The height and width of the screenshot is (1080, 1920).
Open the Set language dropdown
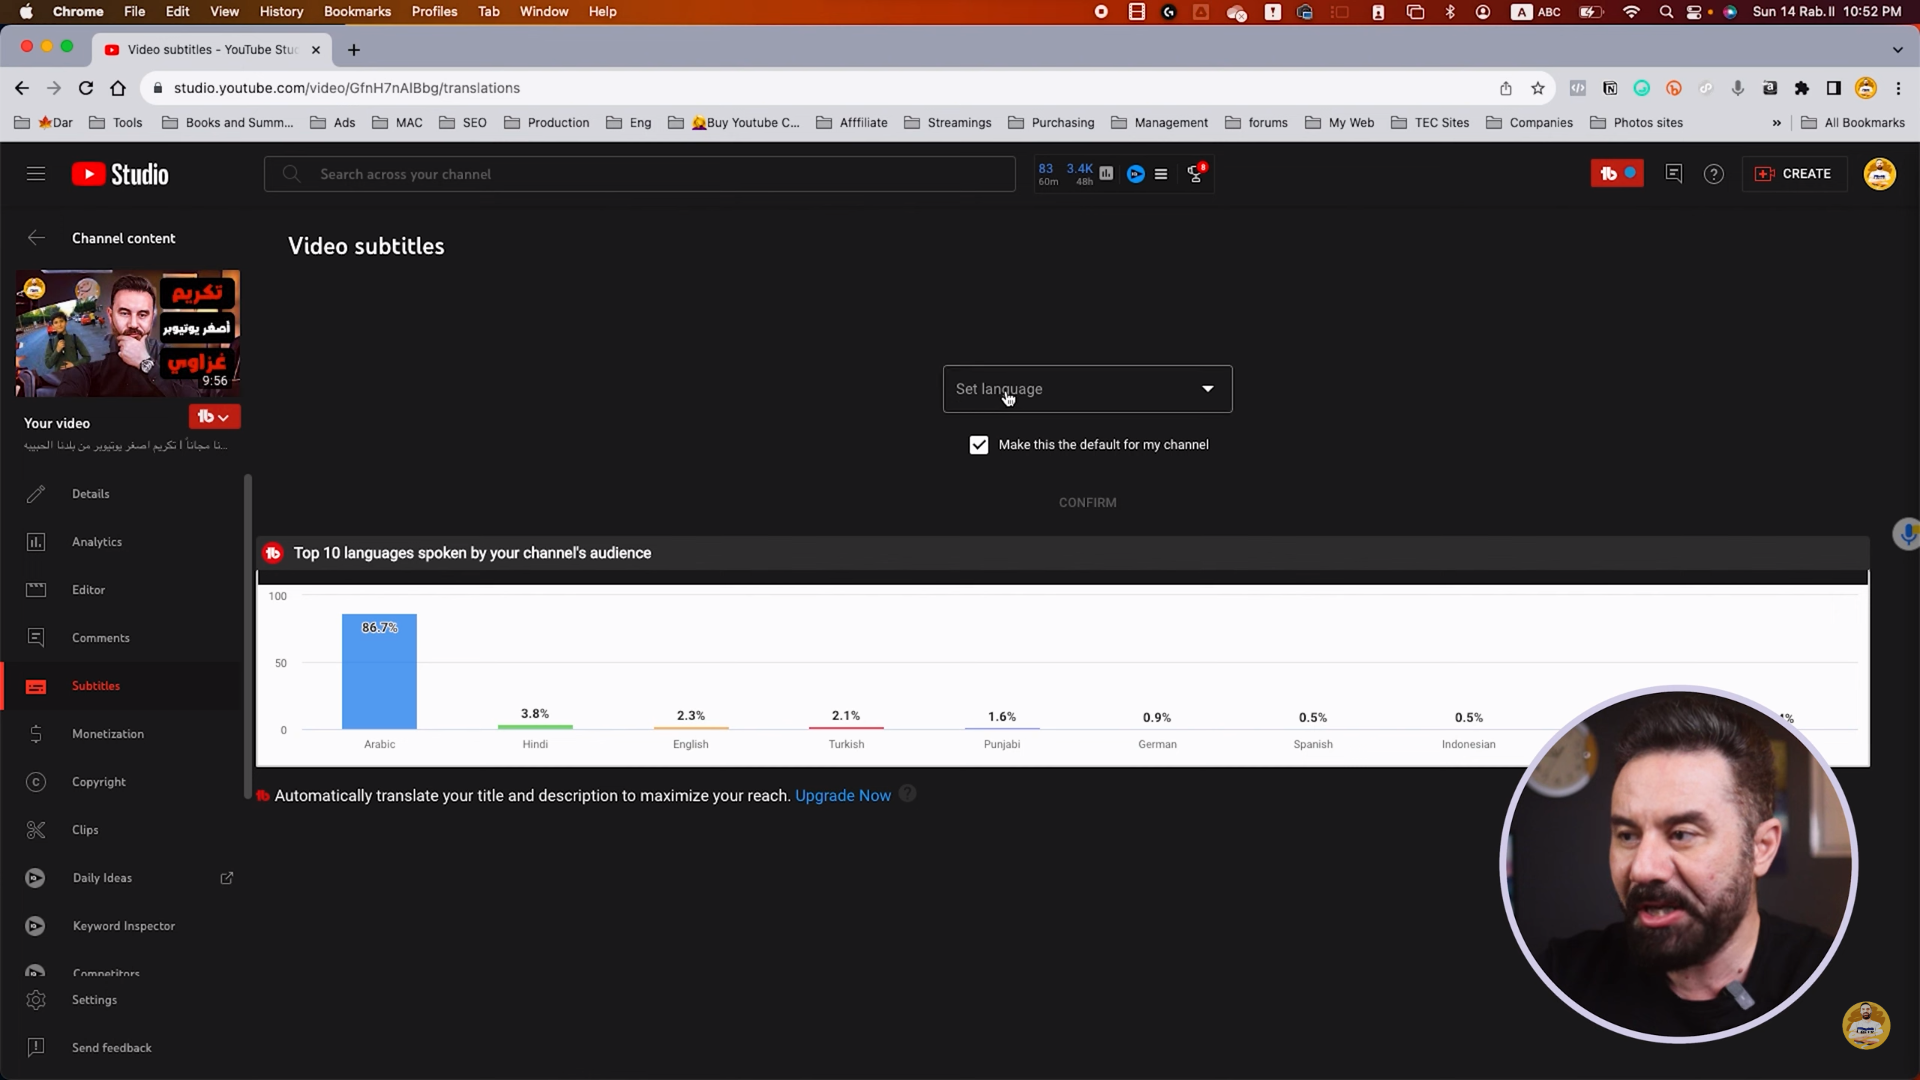point(1087,389)
